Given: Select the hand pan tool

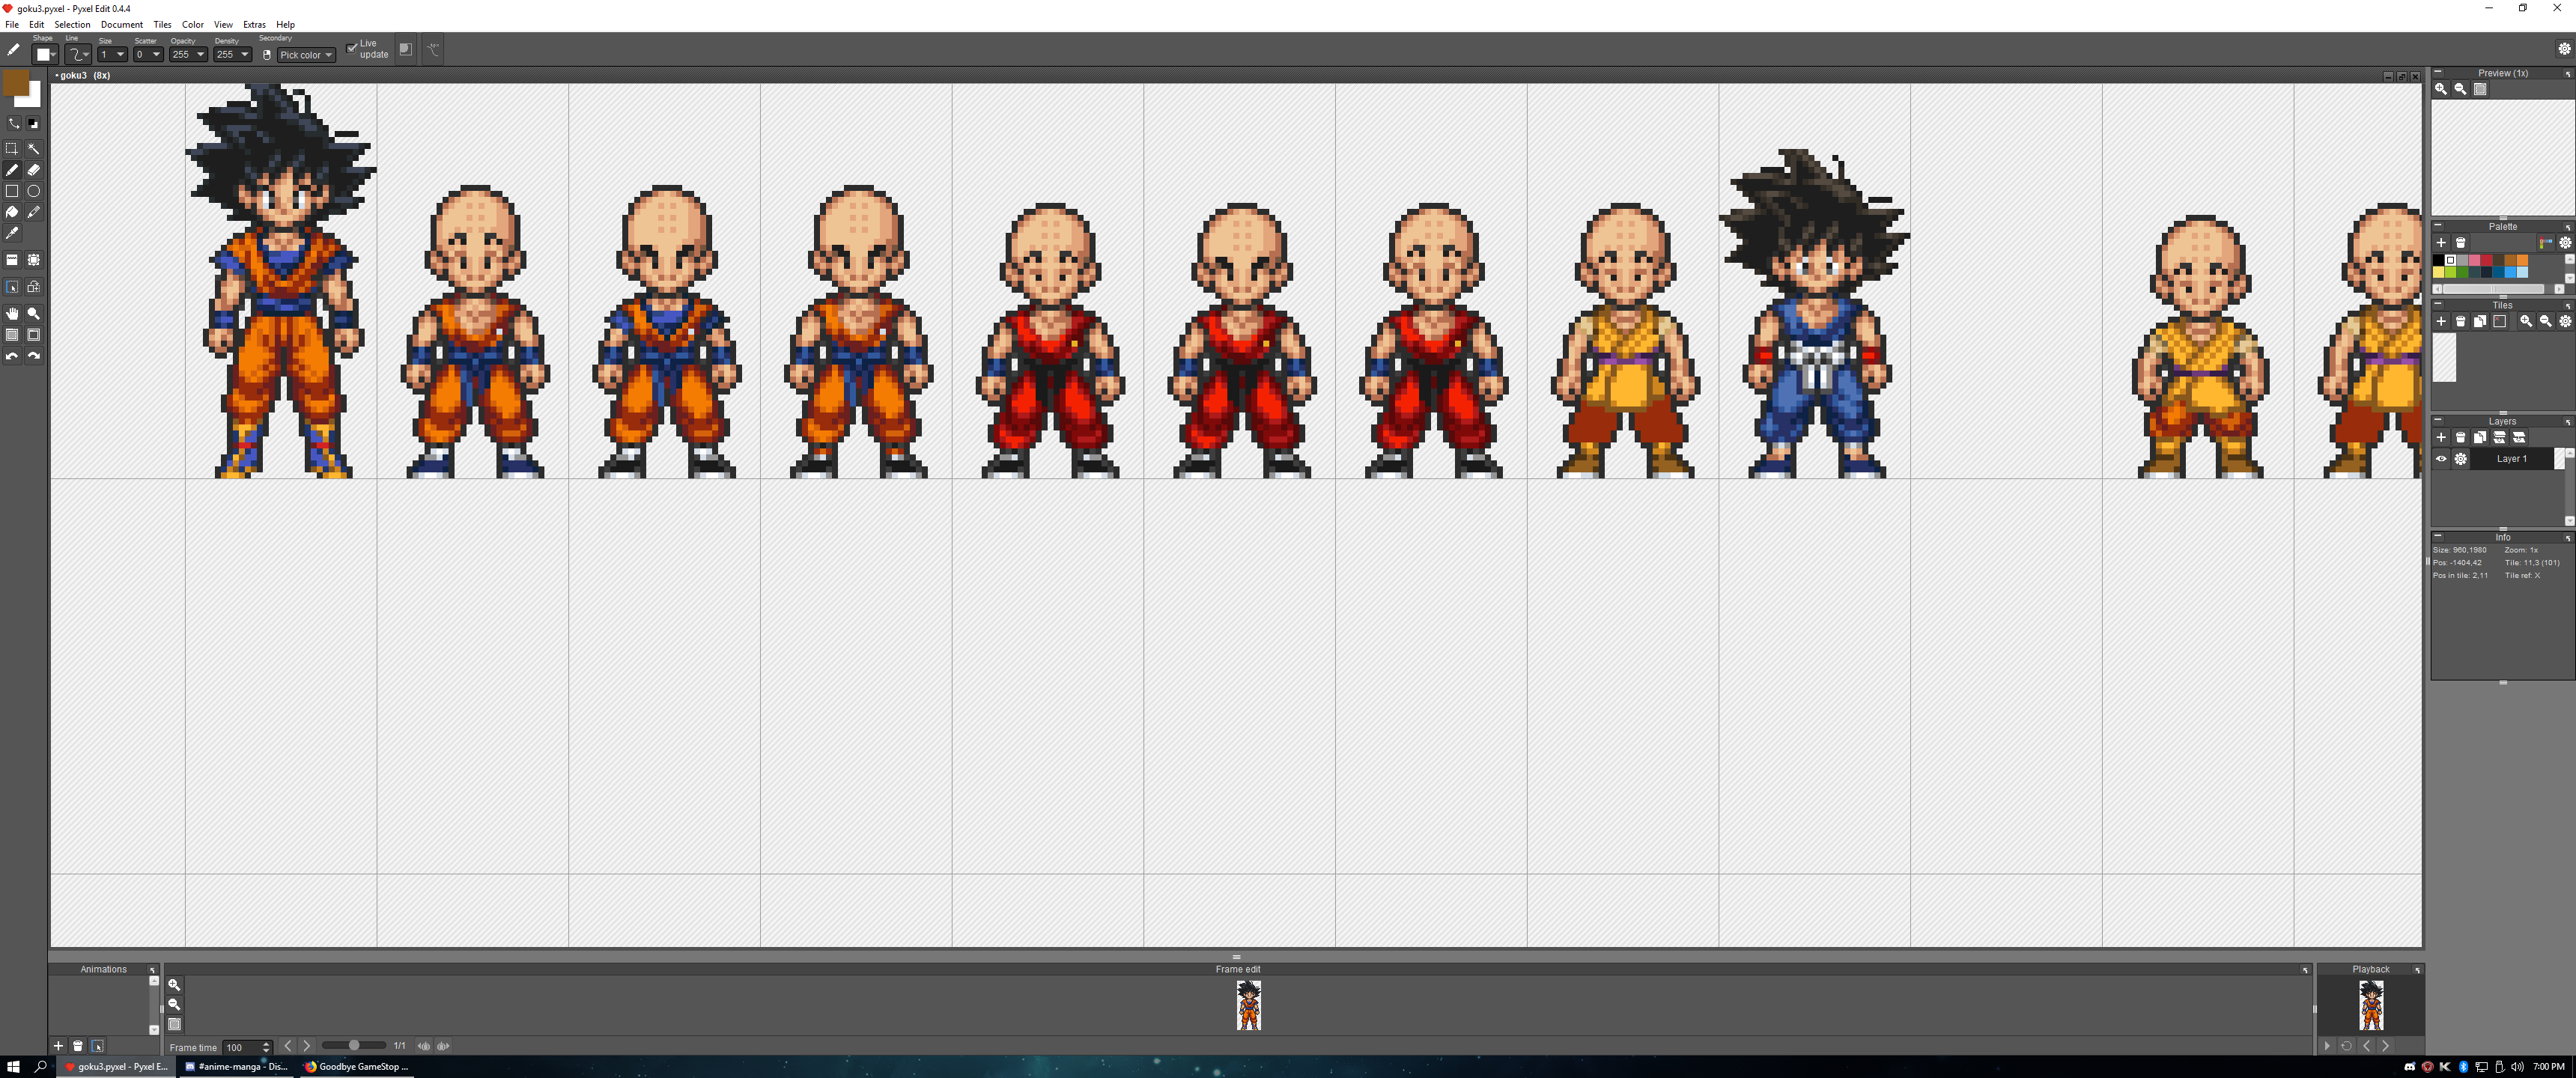Looking at the screenshot, I should pos(12,314).
